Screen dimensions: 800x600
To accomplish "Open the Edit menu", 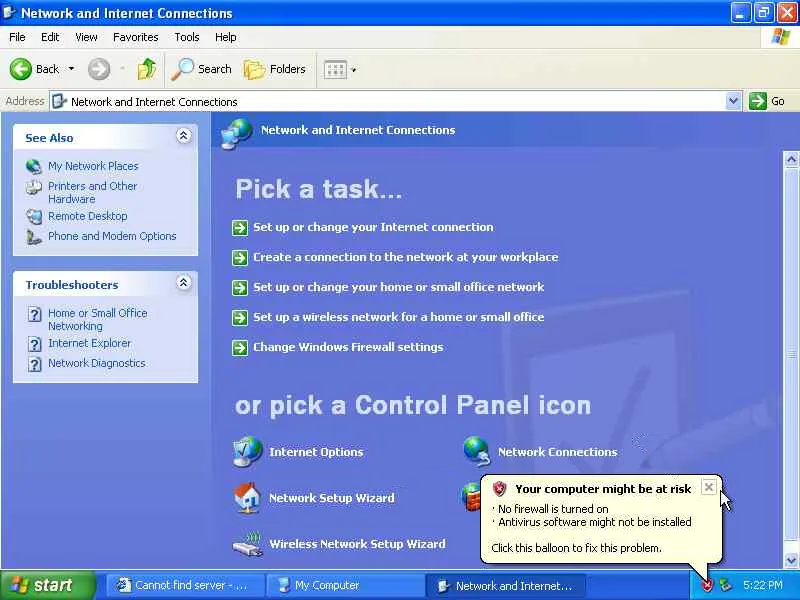I will 49,37.
